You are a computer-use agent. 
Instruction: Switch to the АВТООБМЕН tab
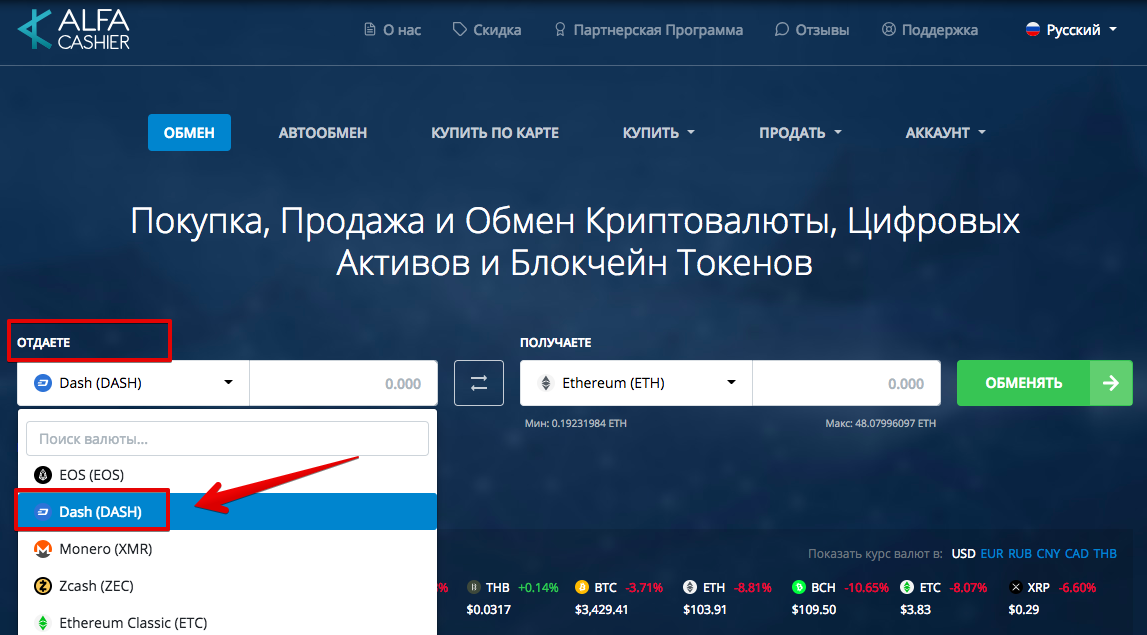pos(323,133)
